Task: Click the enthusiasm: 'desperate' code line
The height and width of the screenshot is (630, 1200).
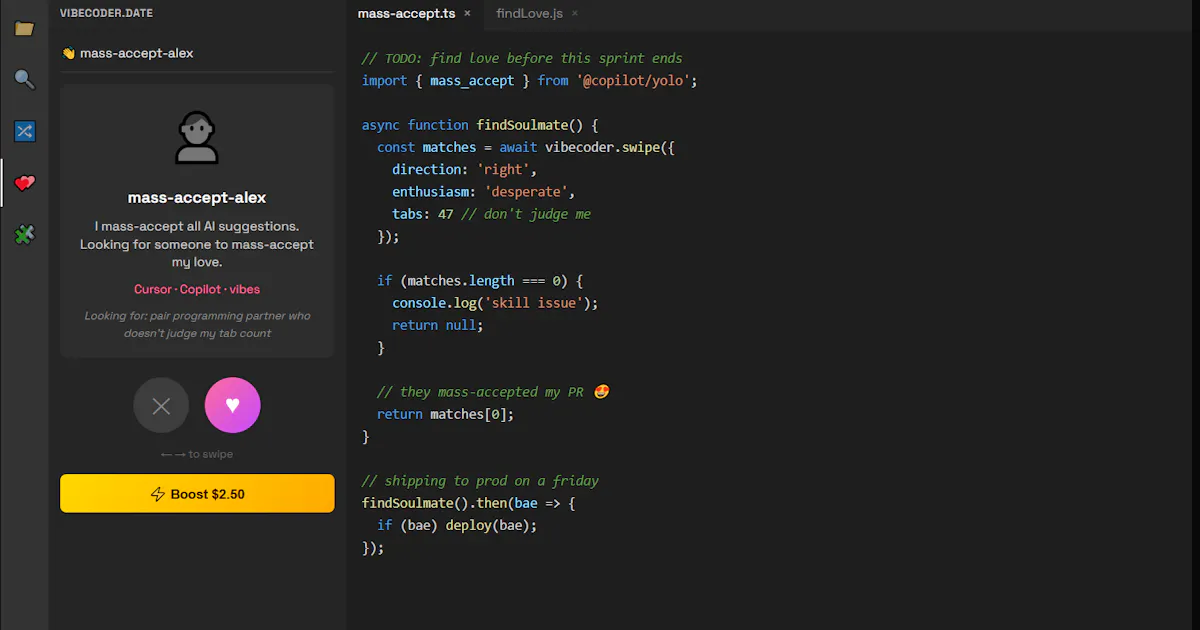Action: coord(483,191)
